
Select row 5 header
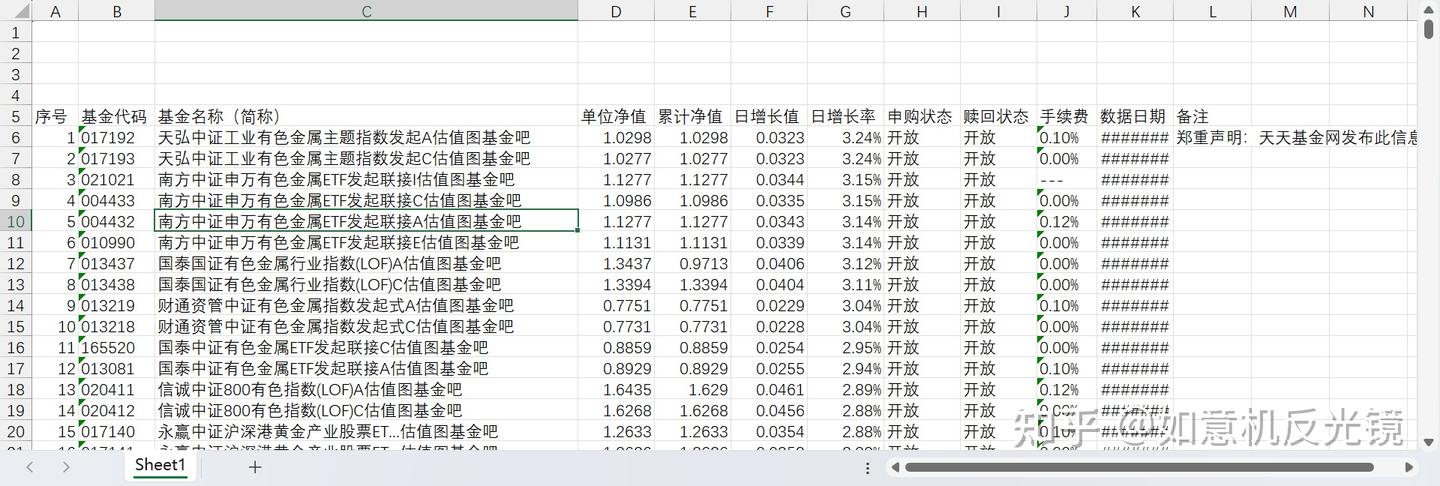(x=16, y=116)
